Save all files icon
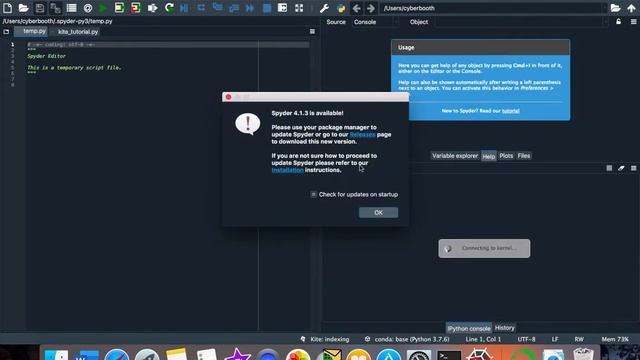This screenshot has height=360, width=640. pos(55,8)
